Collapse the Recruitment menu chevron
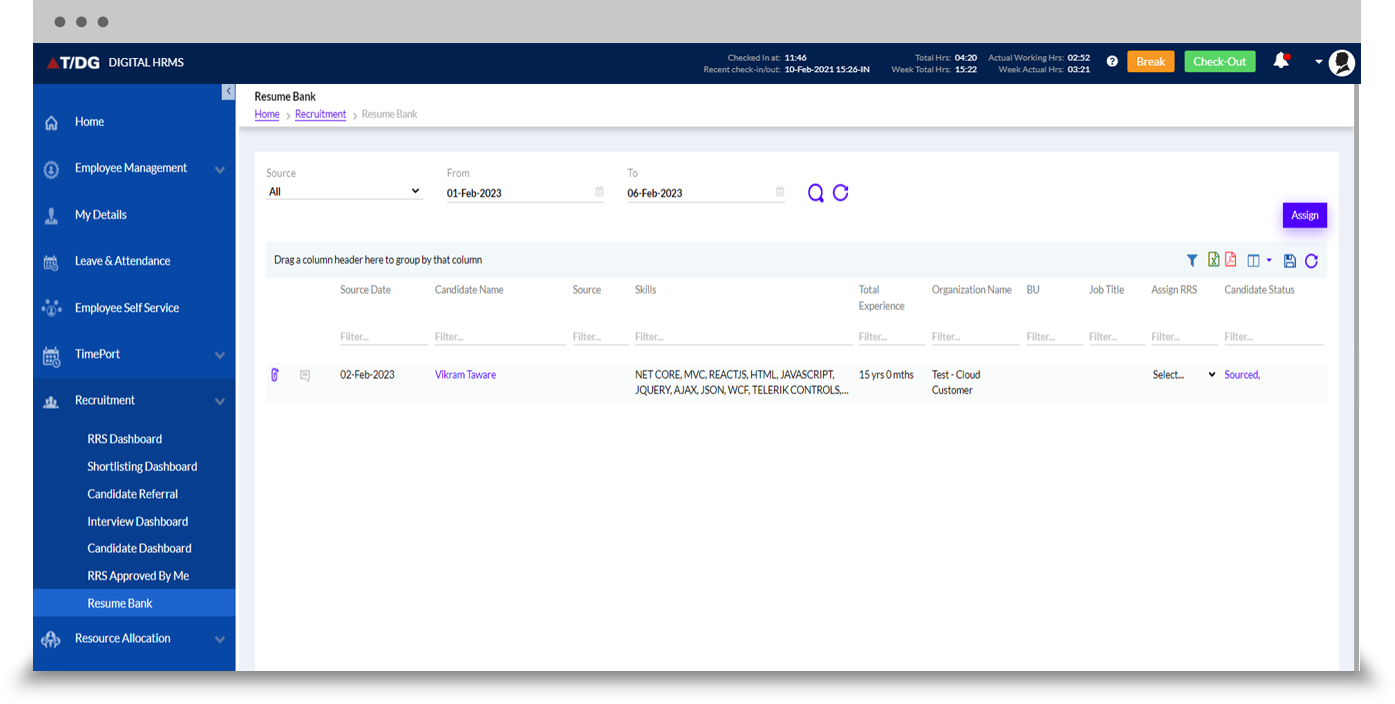Screen dimensions: 1395x704 220,402
